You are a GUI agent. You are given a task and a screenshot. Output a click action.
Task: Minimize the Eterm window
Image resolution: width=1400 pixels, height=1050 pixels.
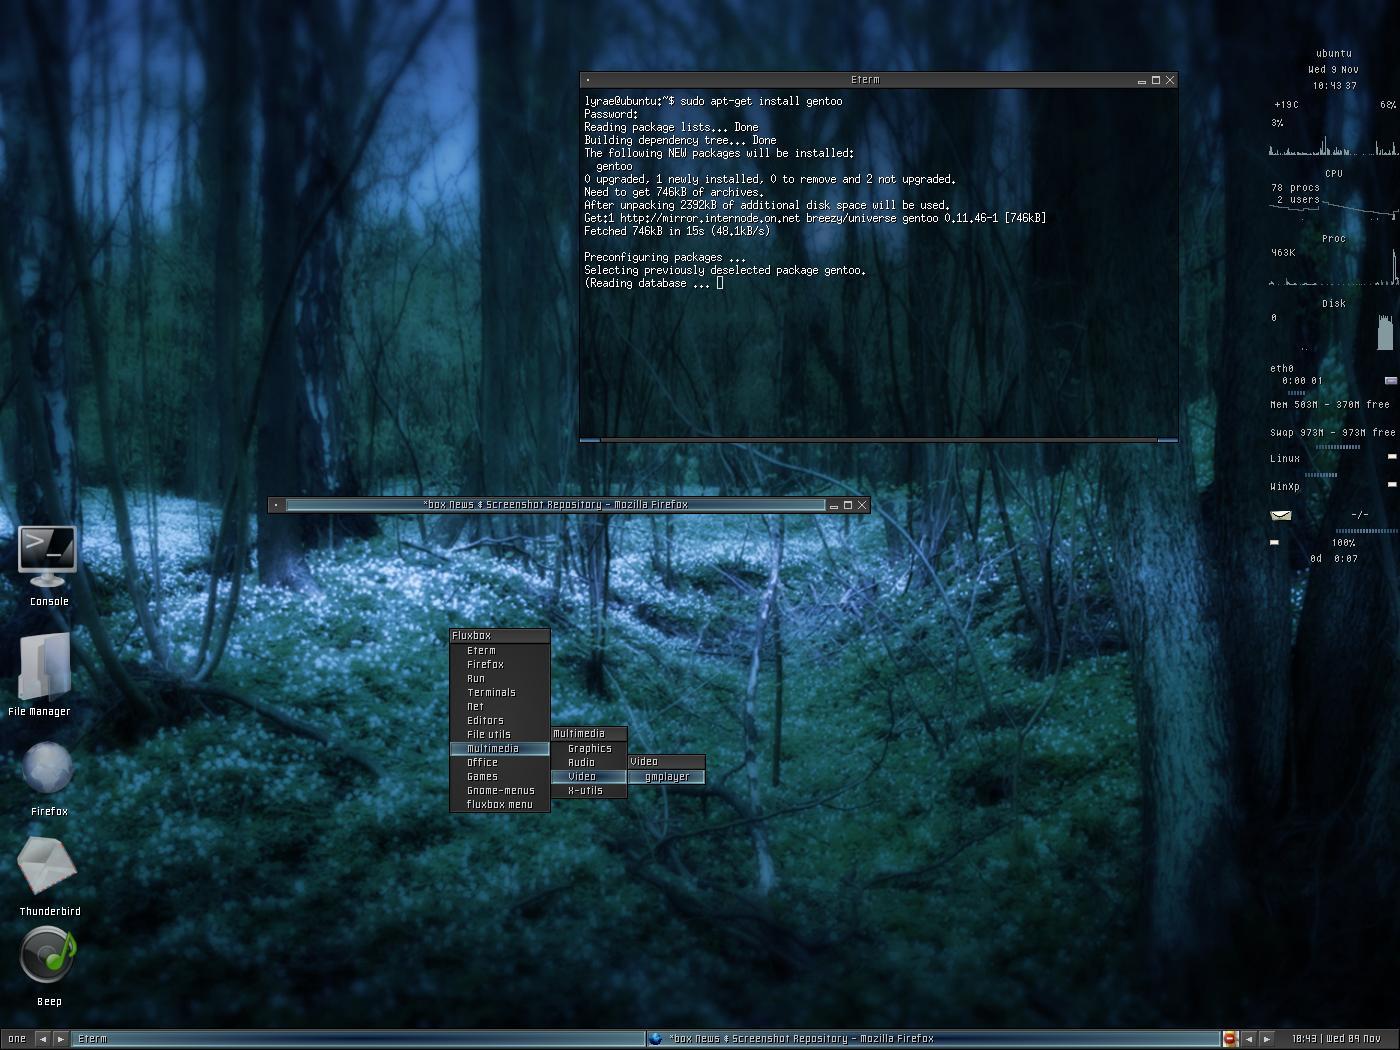tap(1141, 80)
